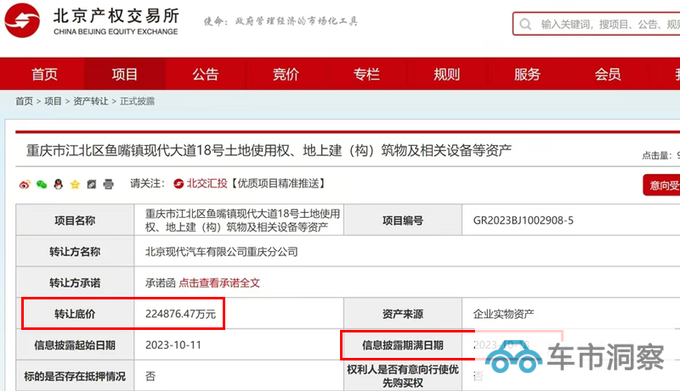Select the price 224876.47万元

[x=180, y=314]
